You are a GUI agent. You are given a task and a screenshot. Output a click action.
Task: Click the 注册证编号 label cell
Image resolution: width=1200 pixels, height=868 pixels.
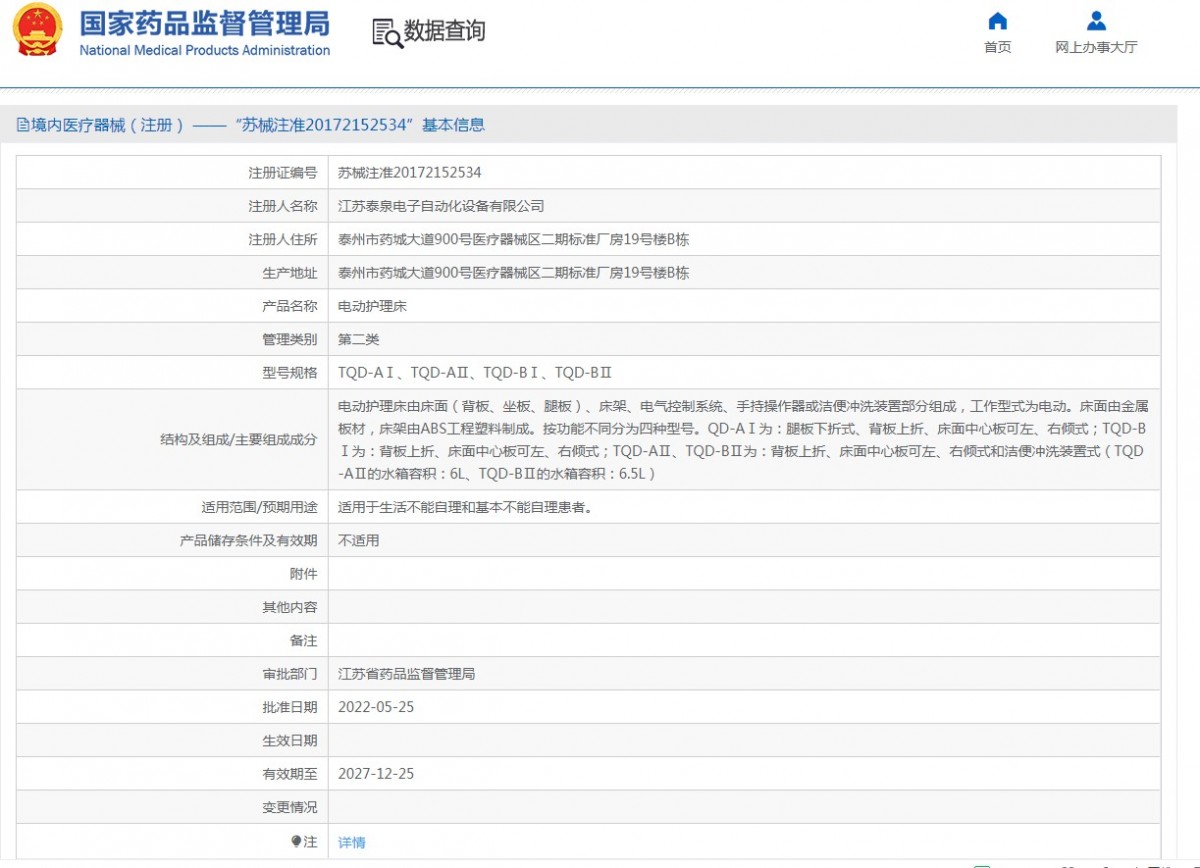pos(172,172)
